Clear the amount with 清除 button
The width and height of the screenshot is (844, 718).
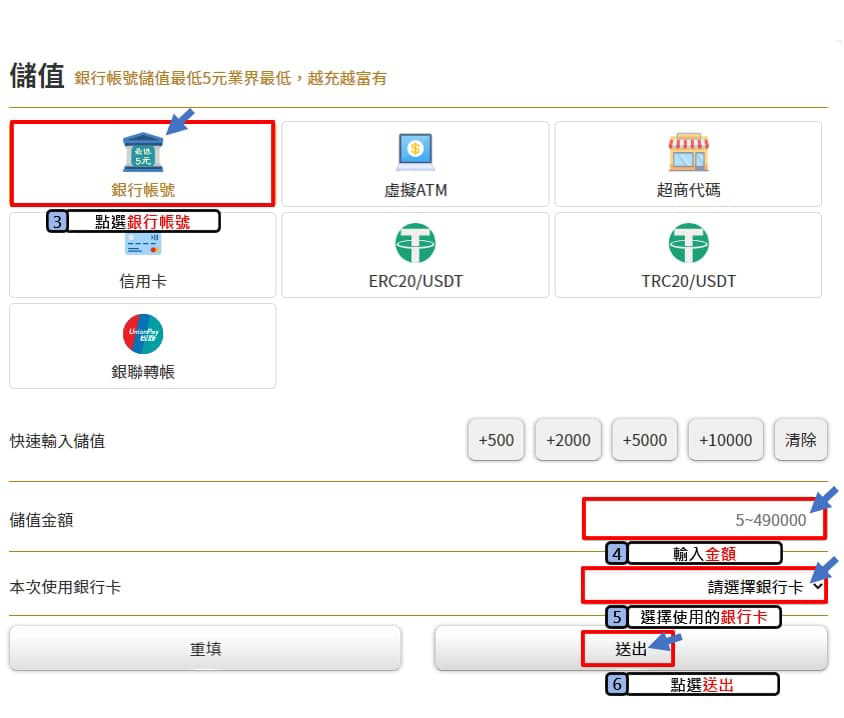(x=801, y=440)
